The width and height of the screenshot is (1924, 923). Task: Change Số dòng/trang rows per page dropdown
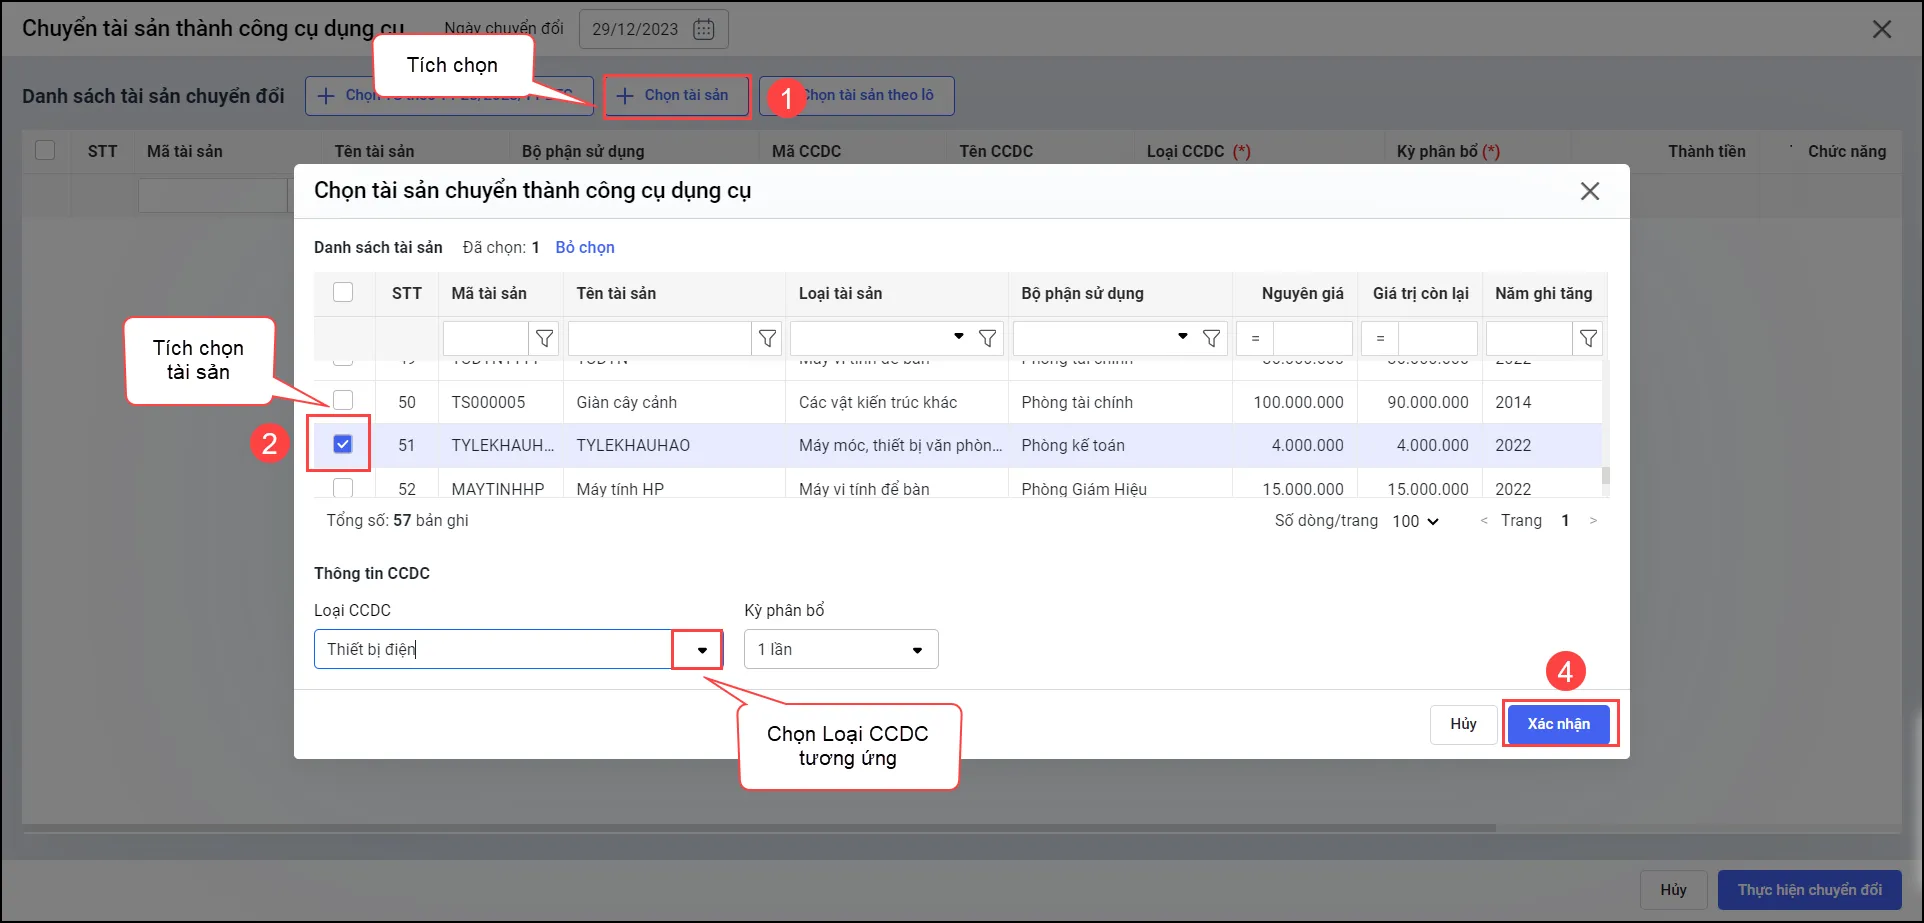click(x=1415, y=521)
